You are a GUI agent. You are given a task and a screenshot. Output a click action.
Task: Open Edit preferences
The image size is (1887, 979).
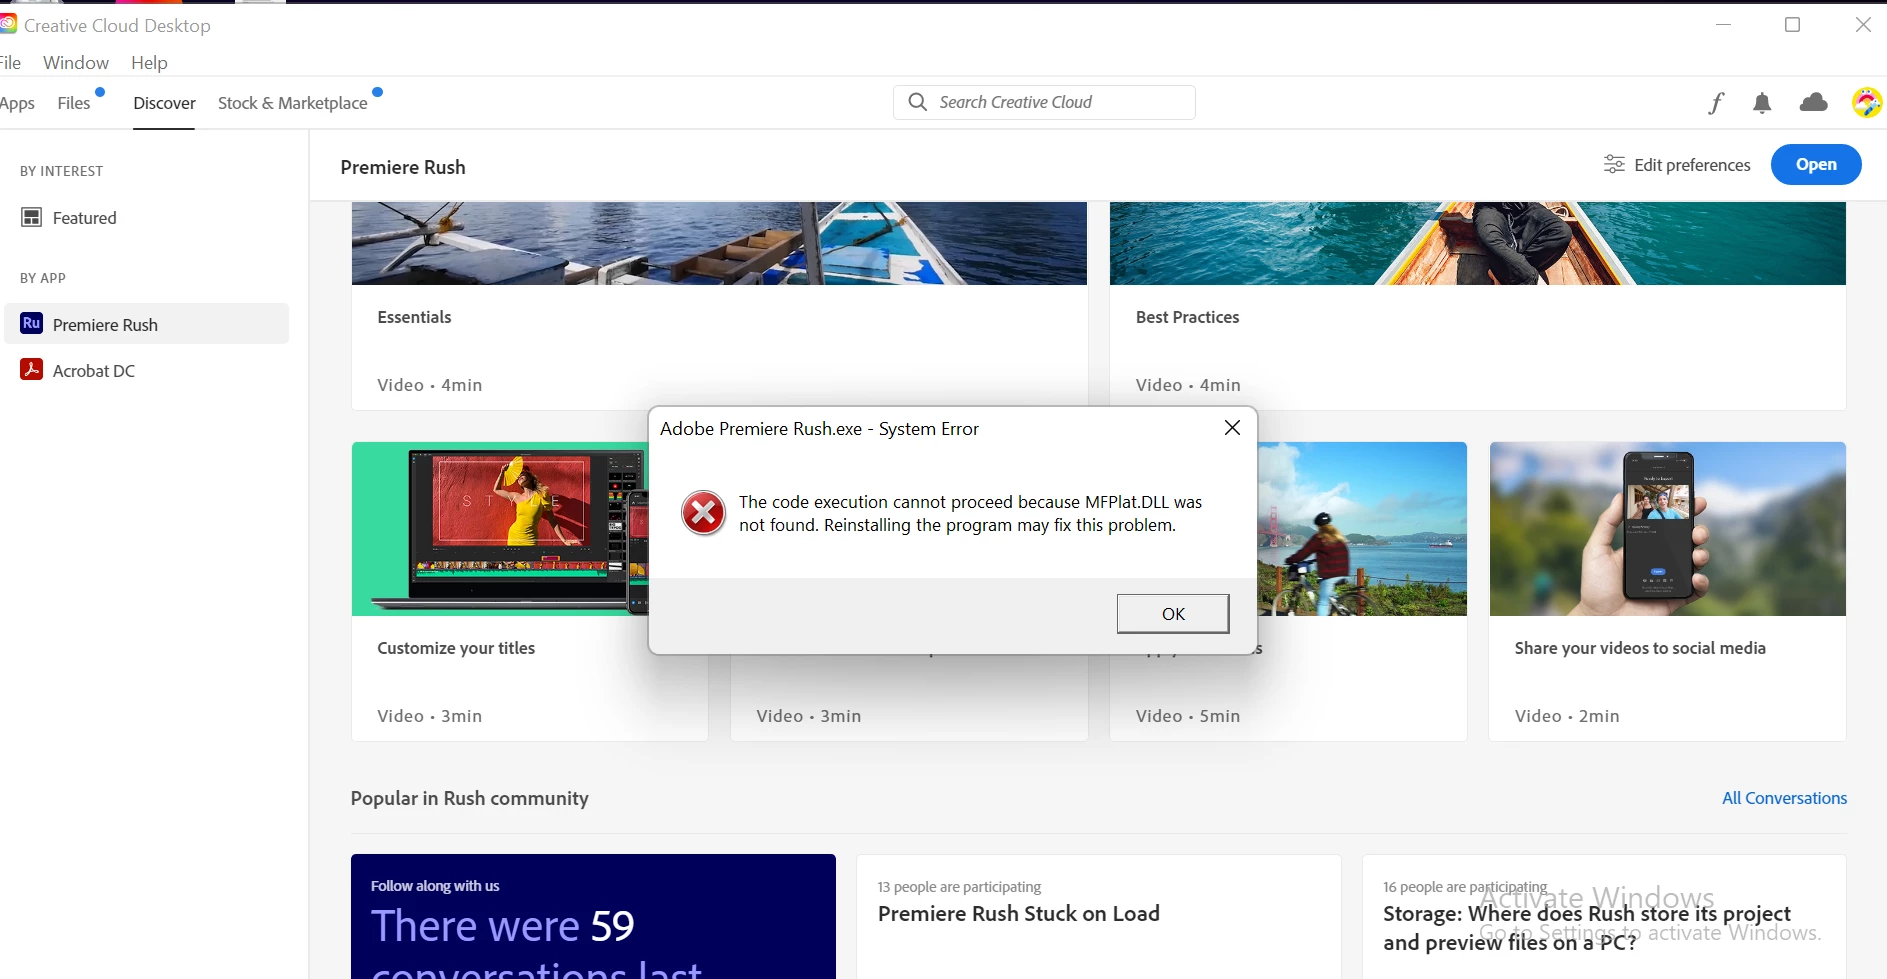(1677, 165)
